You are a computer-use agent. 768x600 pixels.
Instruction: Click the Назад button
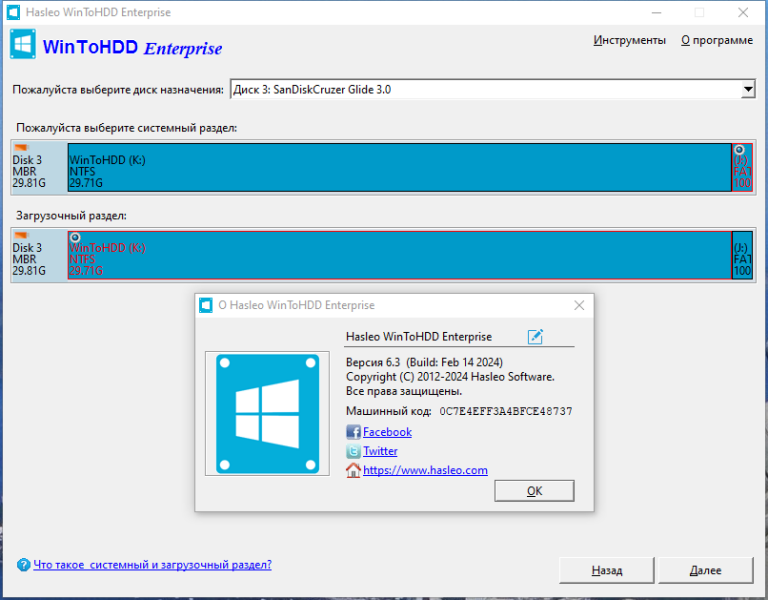pos(606,570)
